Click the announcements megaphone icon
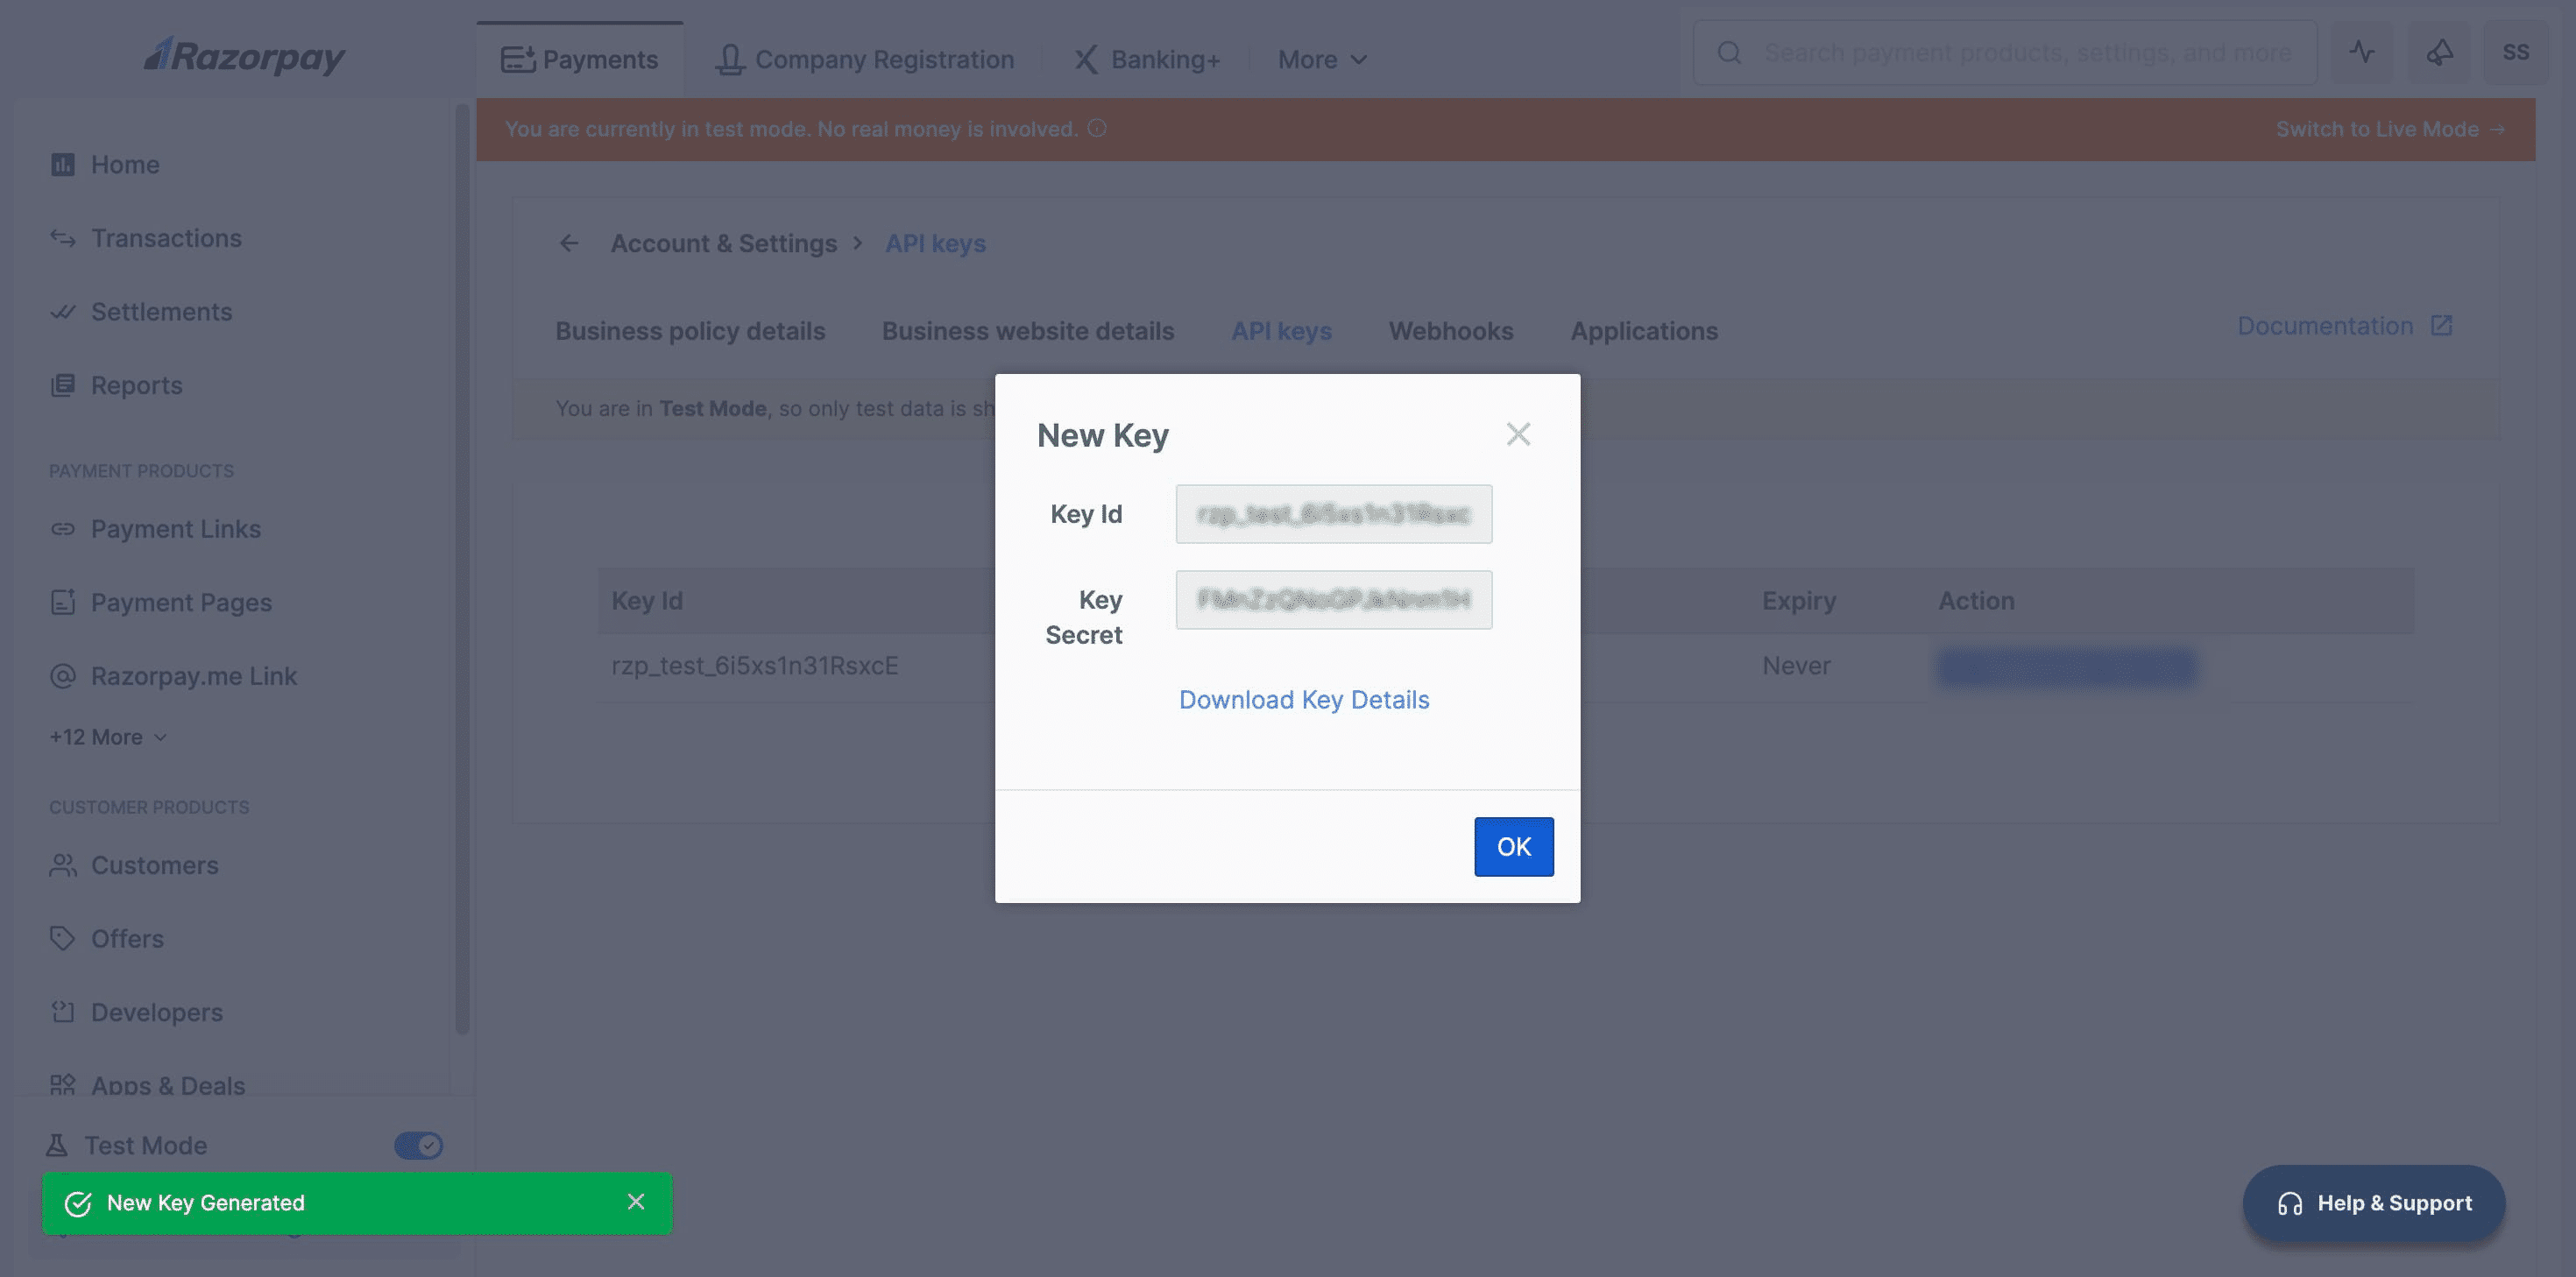Image resolution: width=2576 pixels, height=1277 pixels. tap(2439, 52)
